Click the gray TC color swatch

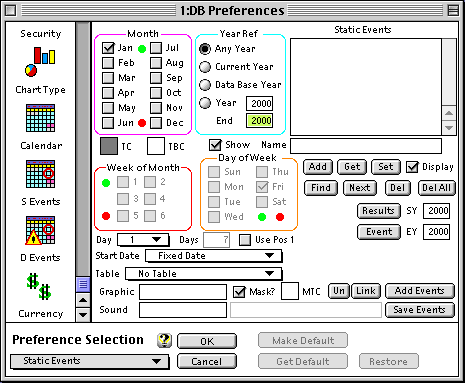[x=109, y=146]
